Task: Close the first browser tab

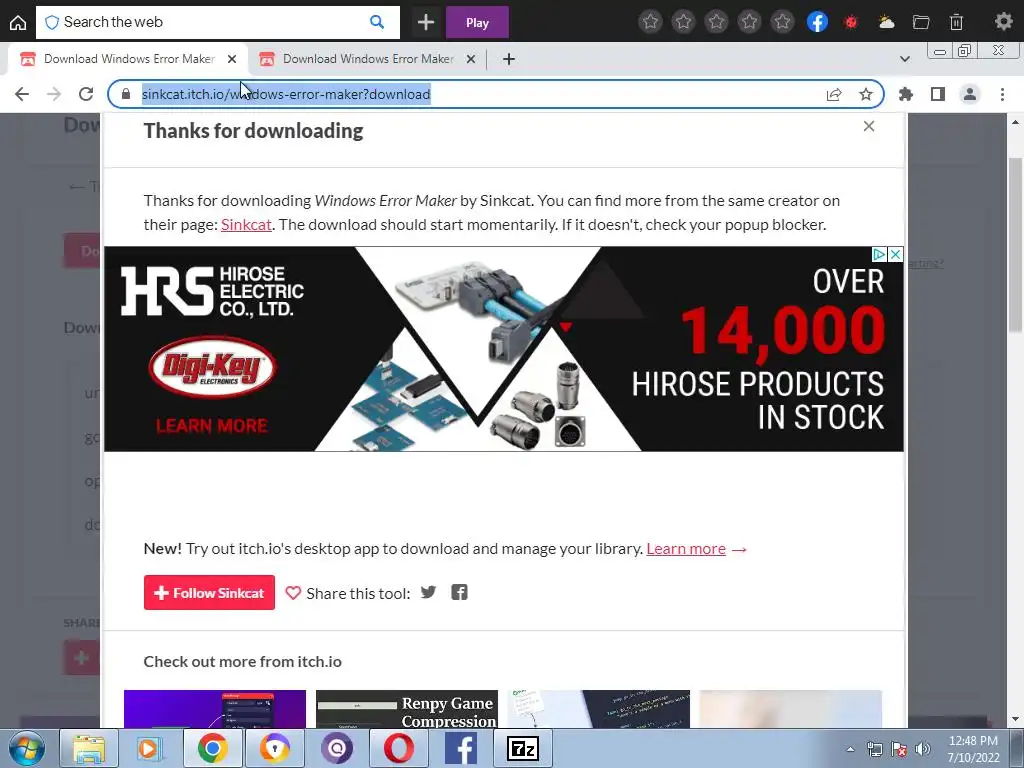Action: 232,59
